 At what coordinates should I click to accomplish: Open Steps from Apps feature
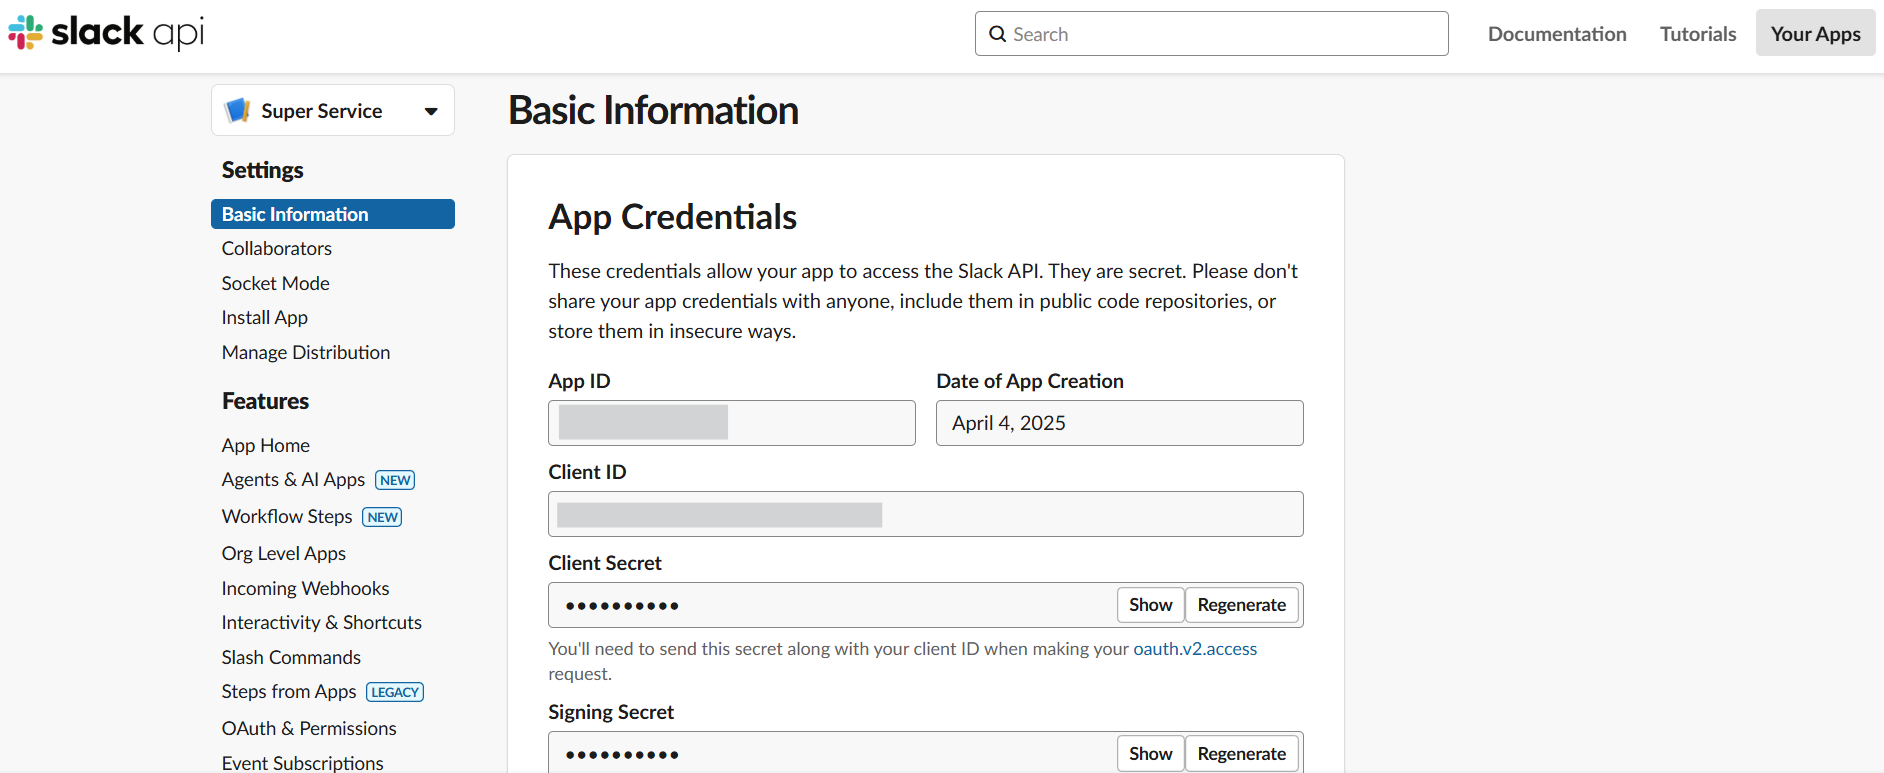pos(289,691)
